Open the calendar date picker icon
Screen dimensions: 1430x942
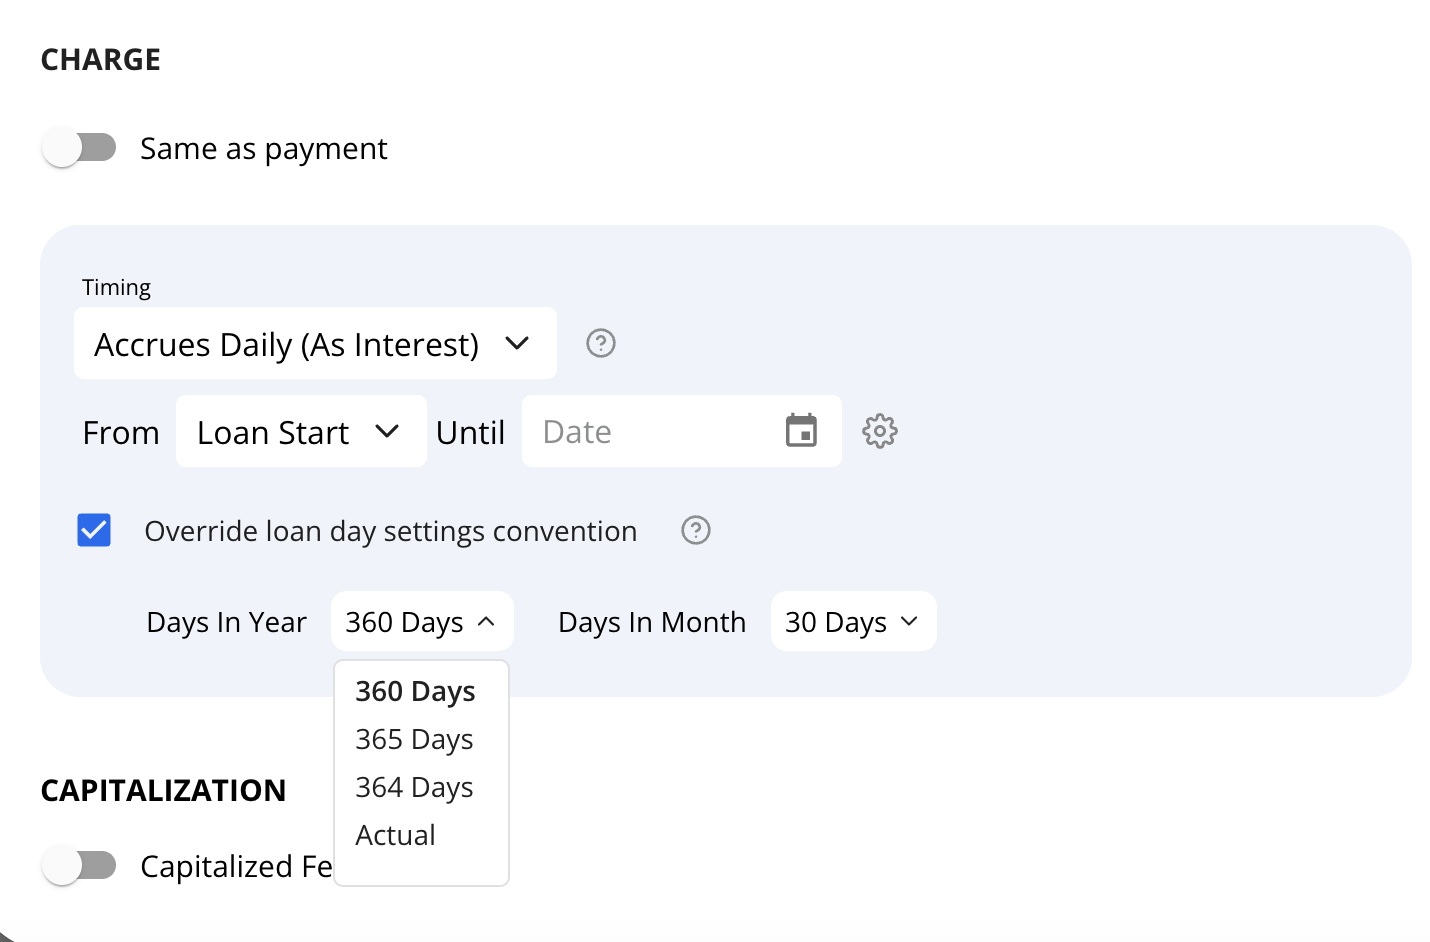pyautogui.click(x=801, y=431)
